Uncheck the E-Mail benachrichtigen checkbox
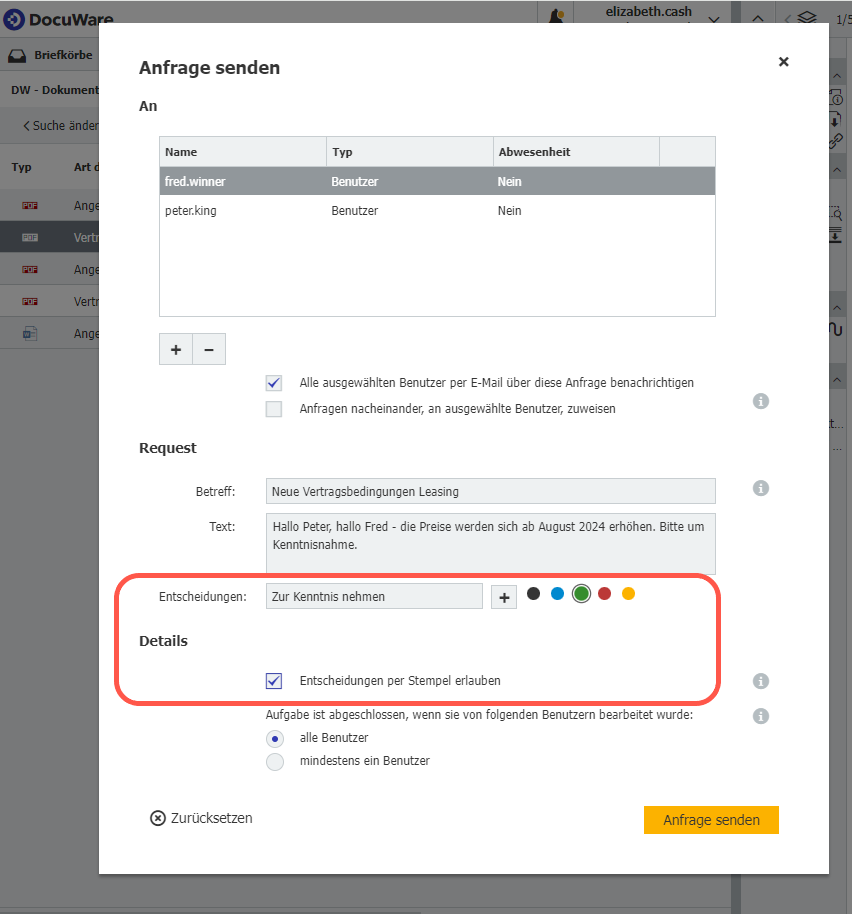Screen dimensions: 852x914 273,383
